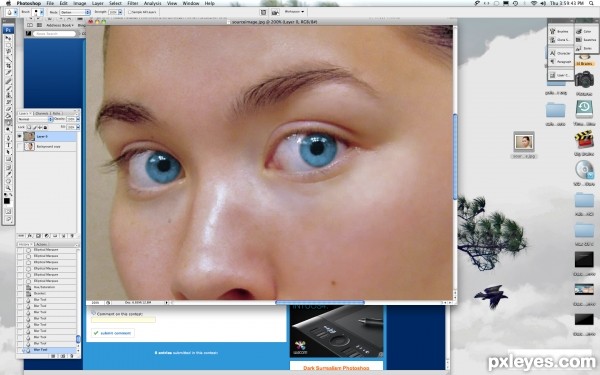Open the Blur tool preset picker
The image size is (600, 375).
15,12
